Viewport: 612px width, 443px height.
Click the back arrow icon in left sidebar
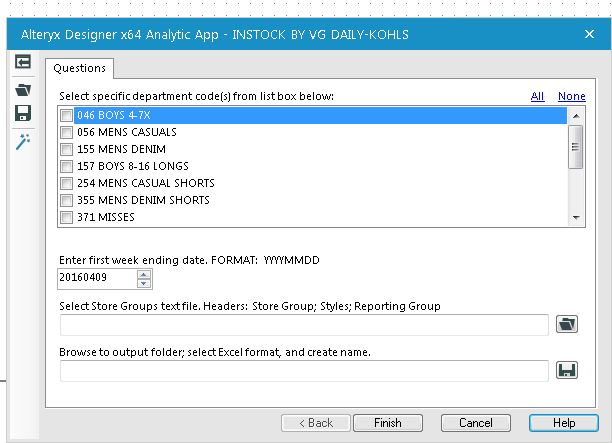coord(22,63)
